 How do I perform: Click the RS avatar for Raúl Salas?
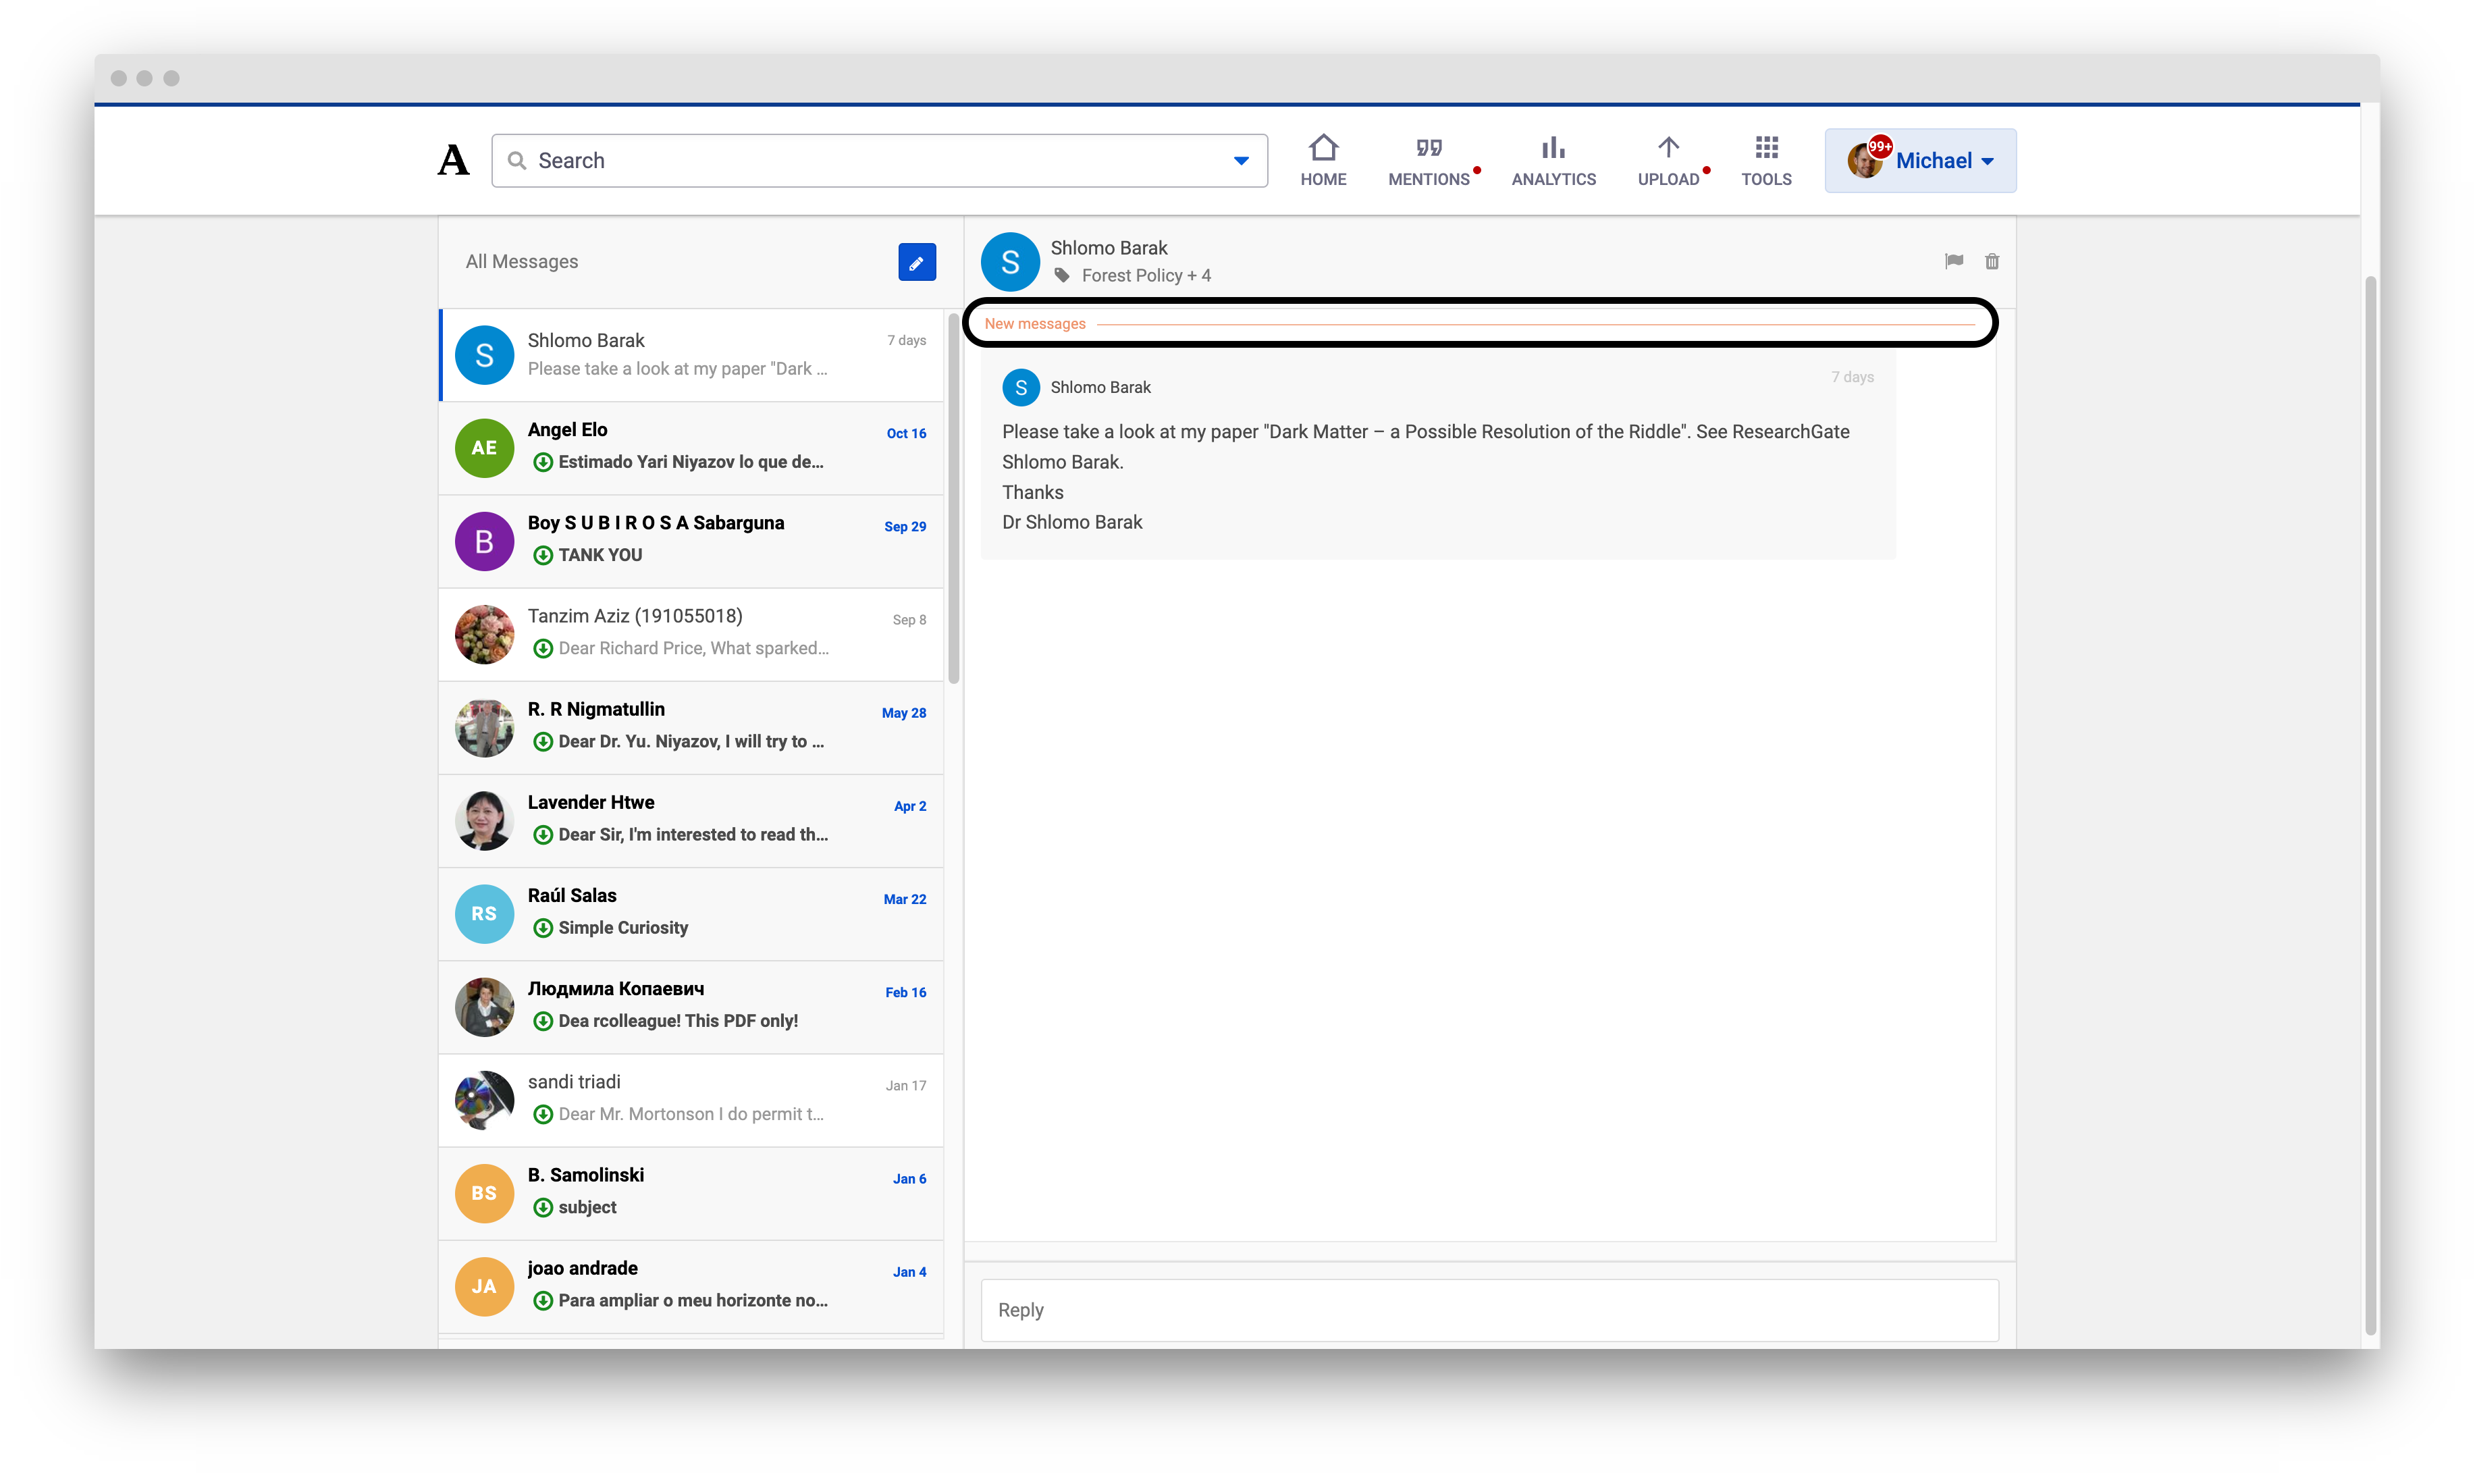tap(484, 914)
